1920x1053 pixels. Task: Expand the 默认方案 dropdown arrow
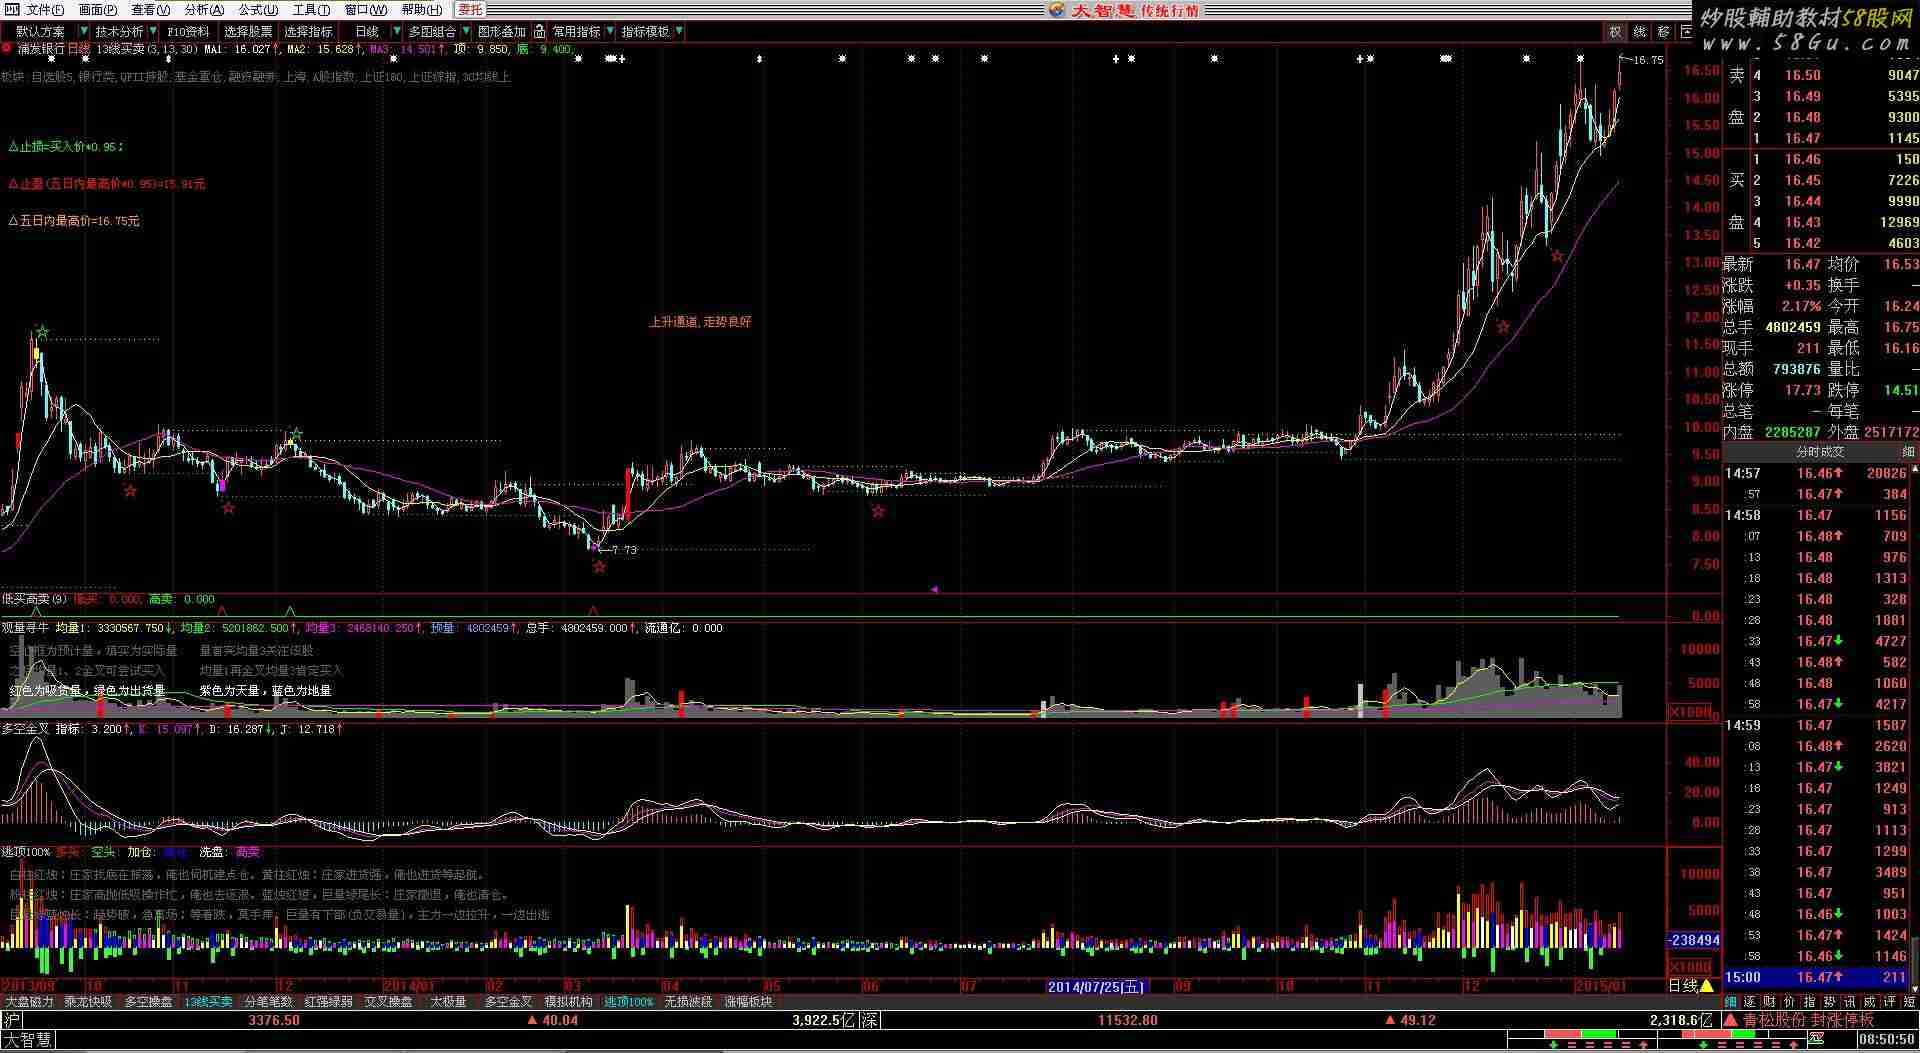click(x=83, y=32)
